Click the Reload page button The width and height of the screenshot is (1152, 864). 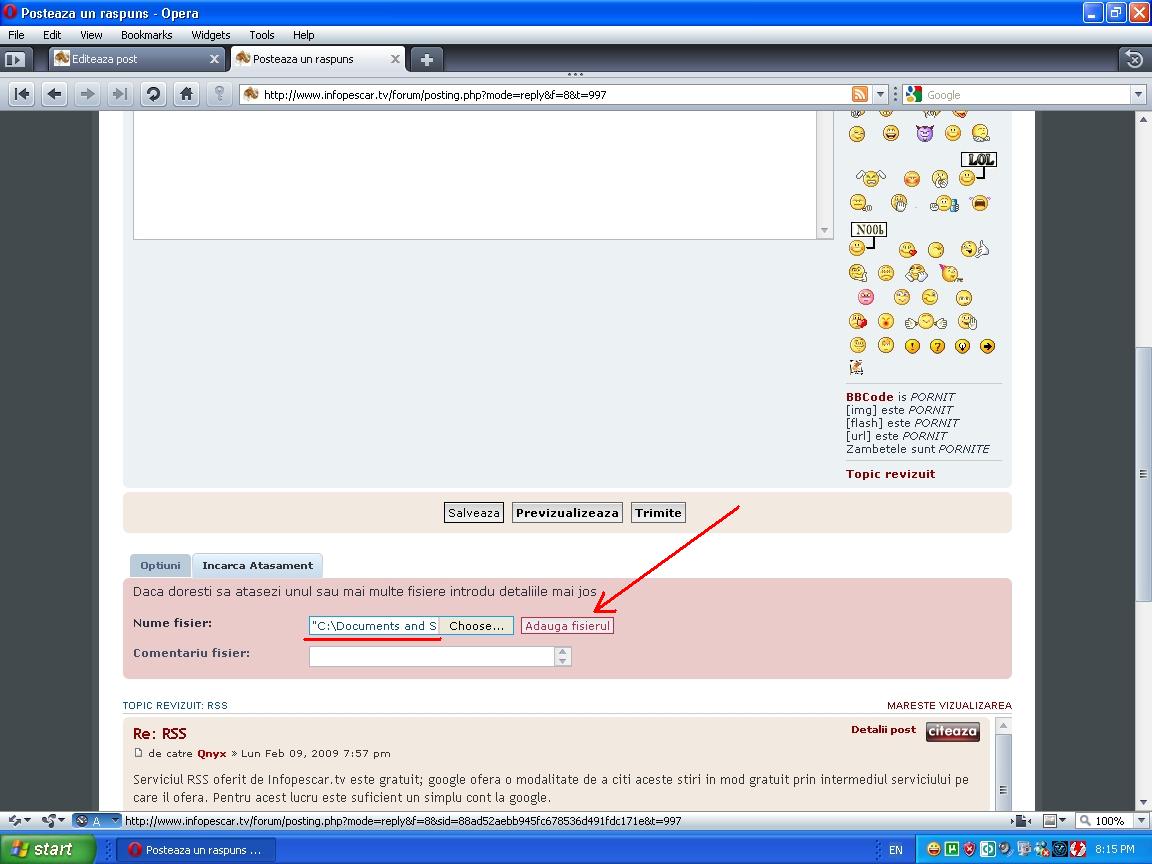(153, 94)
